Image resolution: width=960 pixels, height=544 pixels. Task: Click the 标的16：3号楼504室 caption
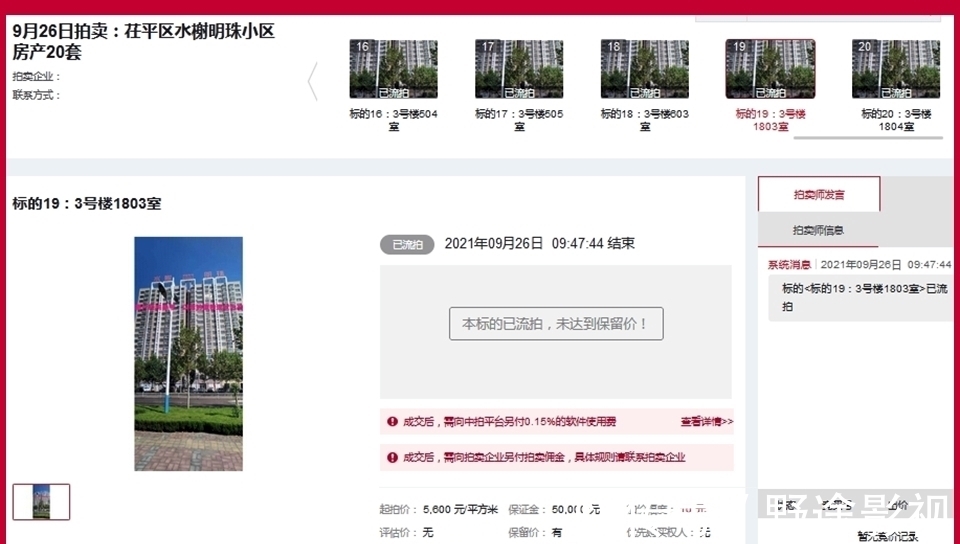pyautogui.click(x=394, y=120)
